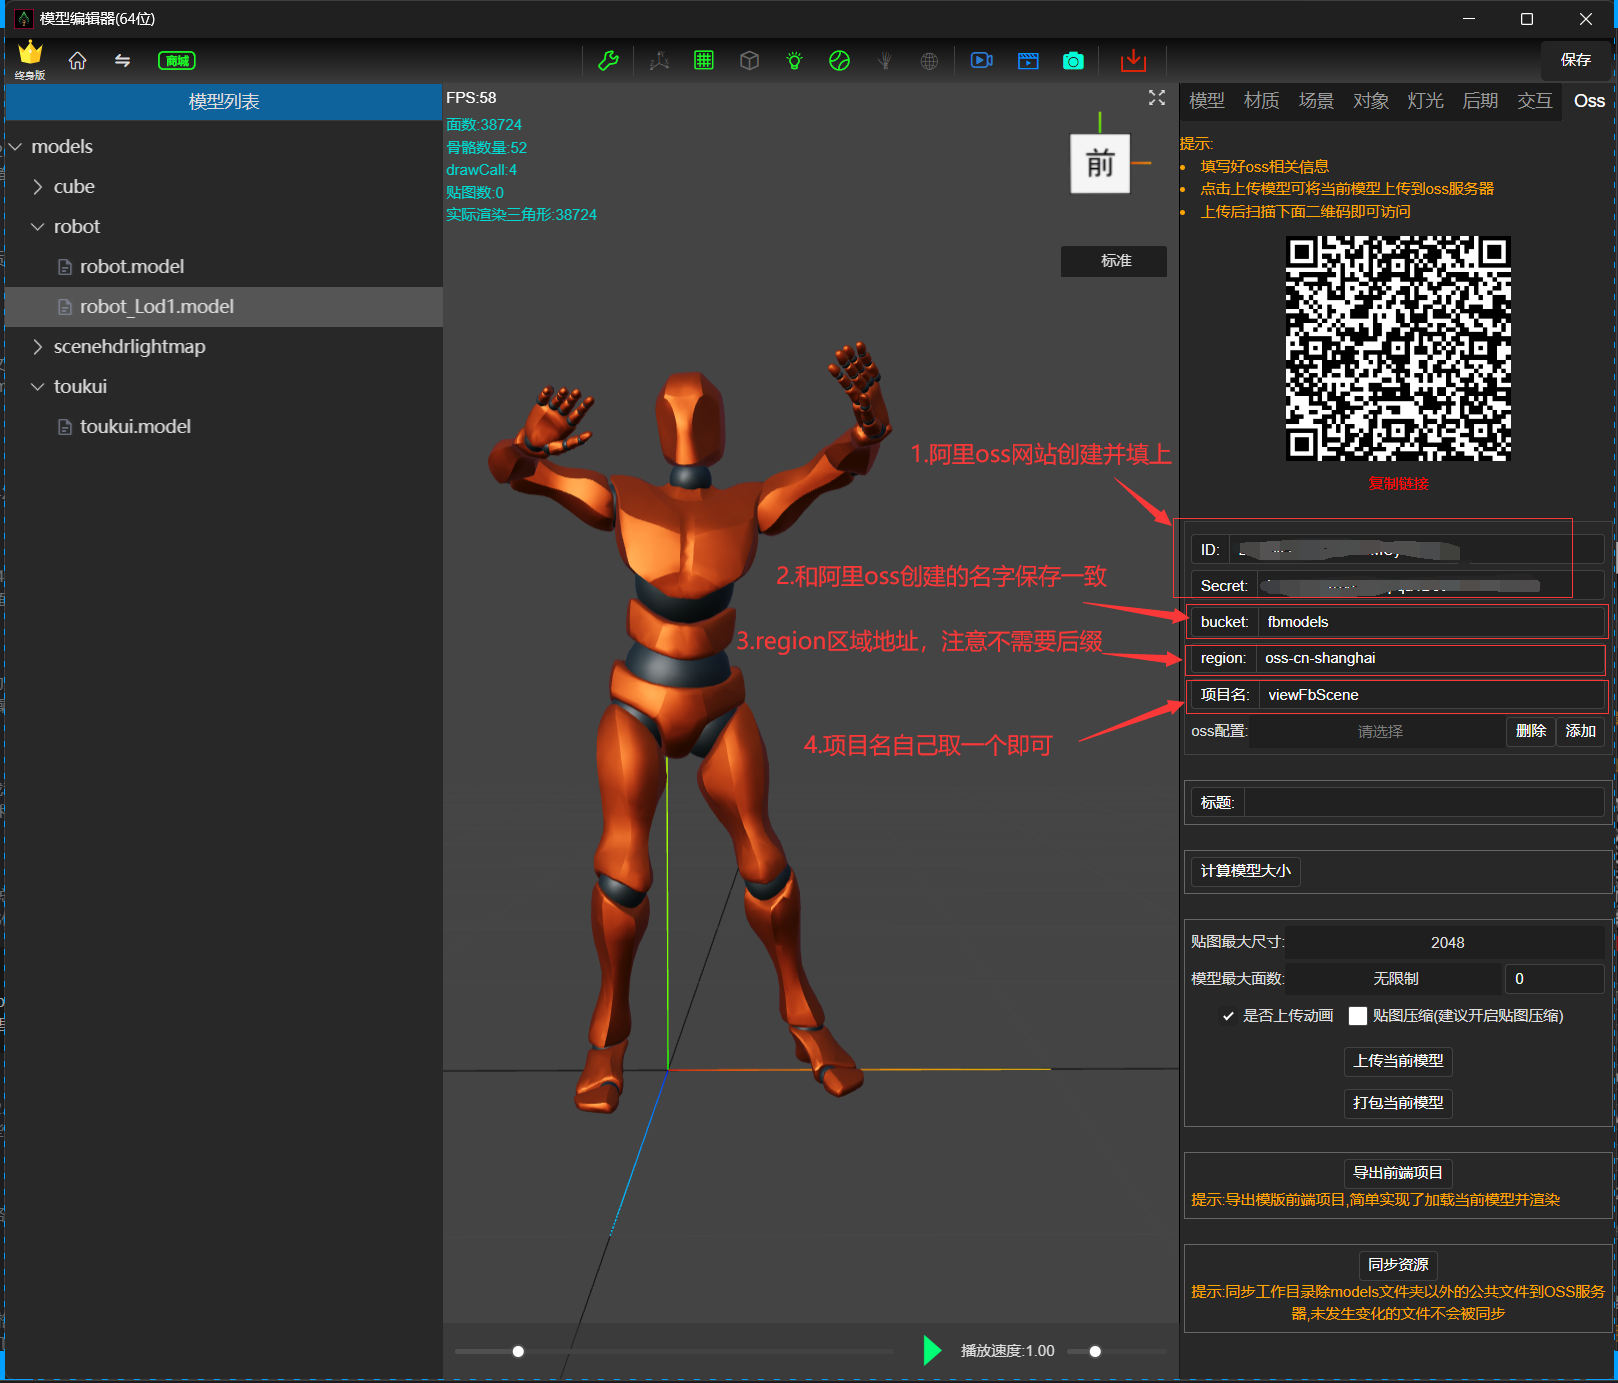This screenshot has width=1618, height=1383.
Task: Toggle the axis gizmo icon
Action: point(659,61)
